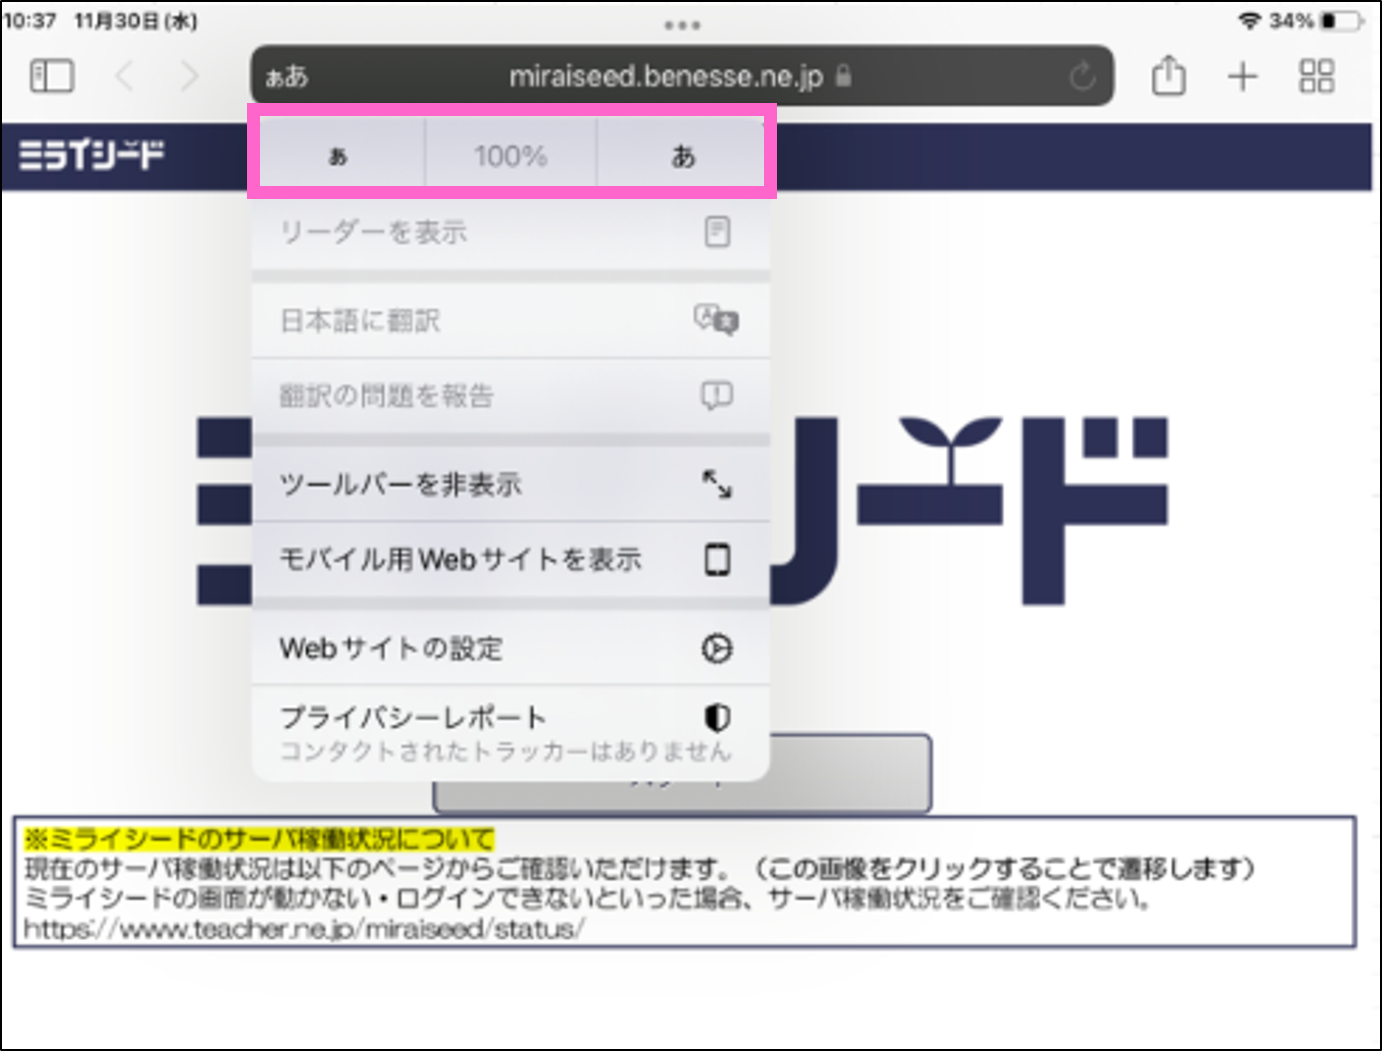
Task: Open プライバシーレポート
Action: point(510,733)
